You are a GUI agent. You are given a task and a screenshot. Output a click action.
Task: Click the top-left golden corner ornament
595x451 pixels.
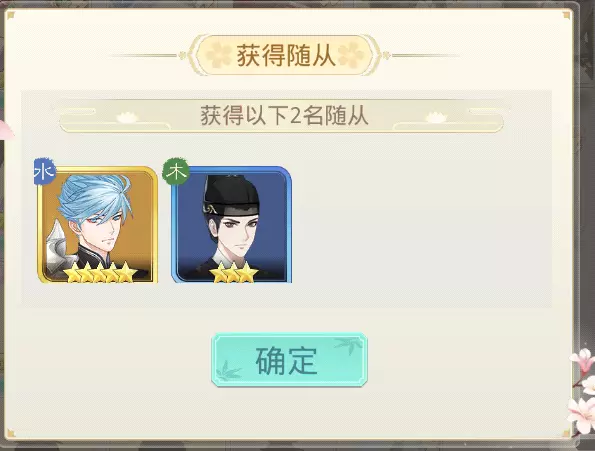click(11, 15)
